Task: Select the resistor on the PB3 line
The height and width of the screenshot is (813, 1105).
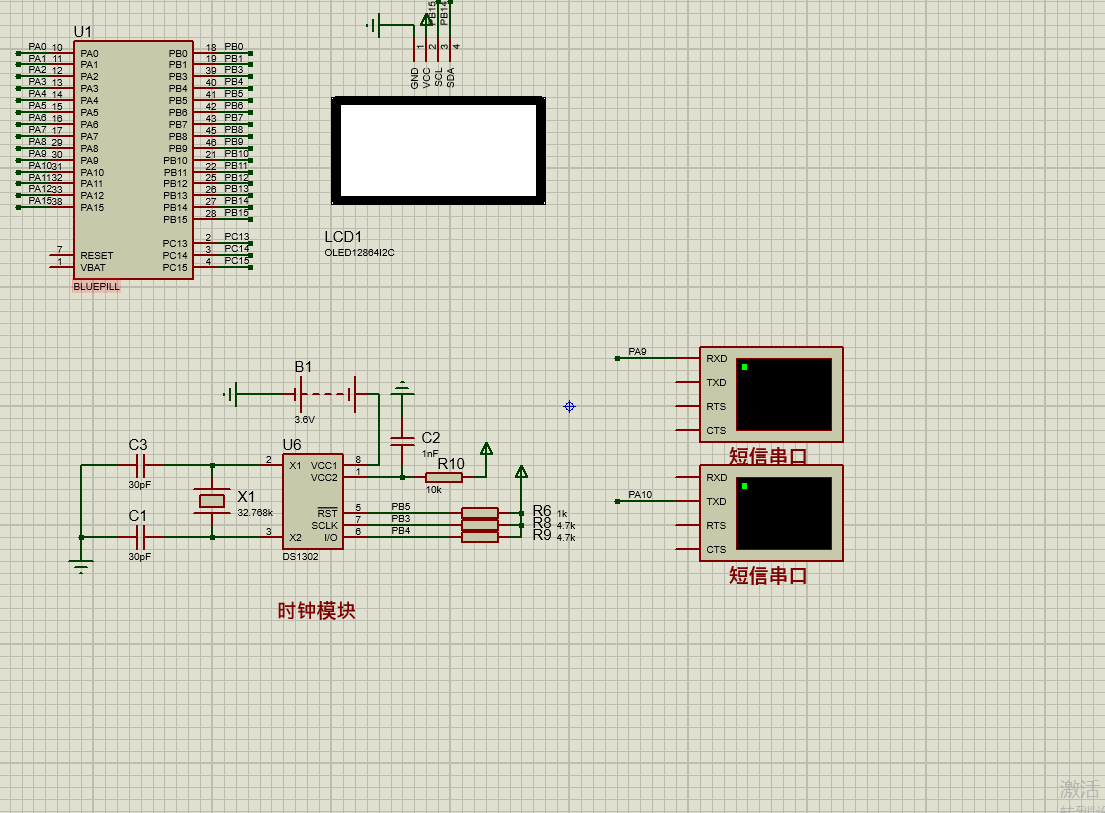Action: coord(480,525)
